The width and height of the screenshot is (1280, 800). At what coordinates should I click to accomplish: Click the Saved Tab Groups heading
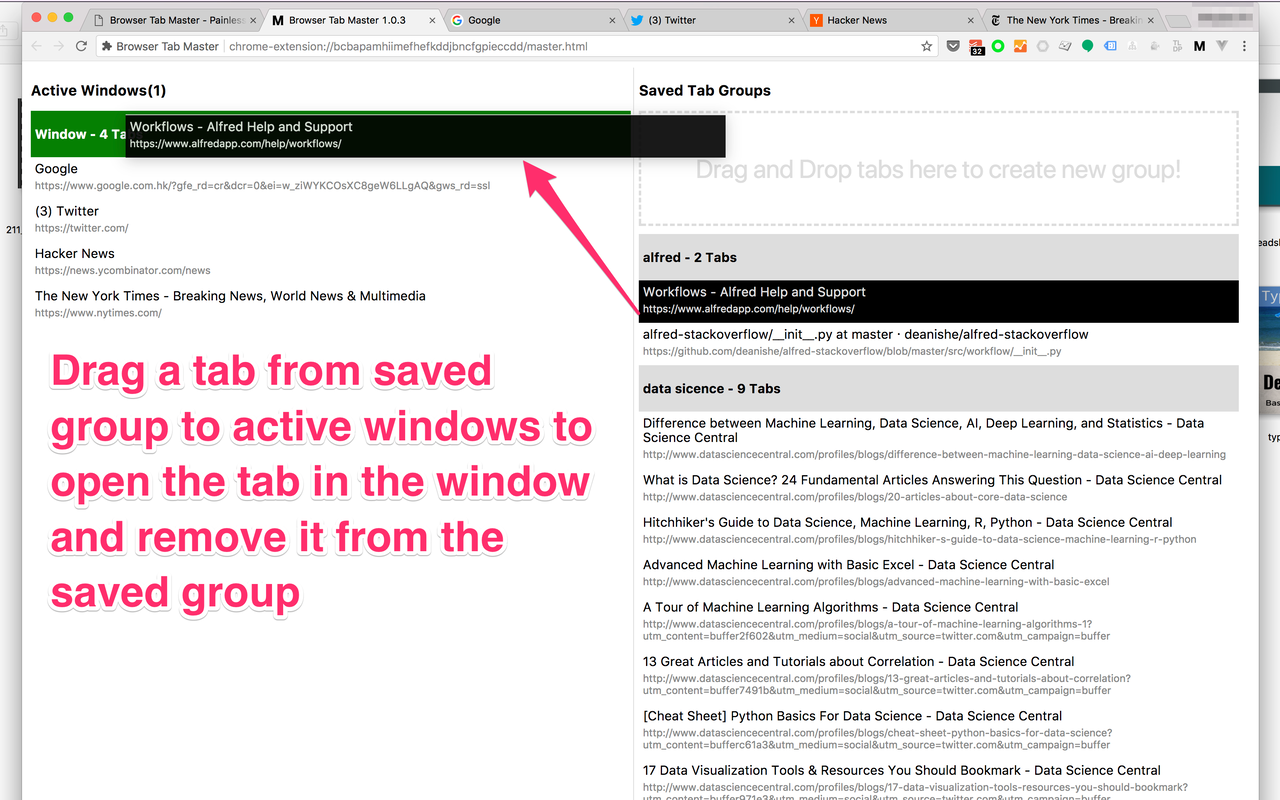705,91
